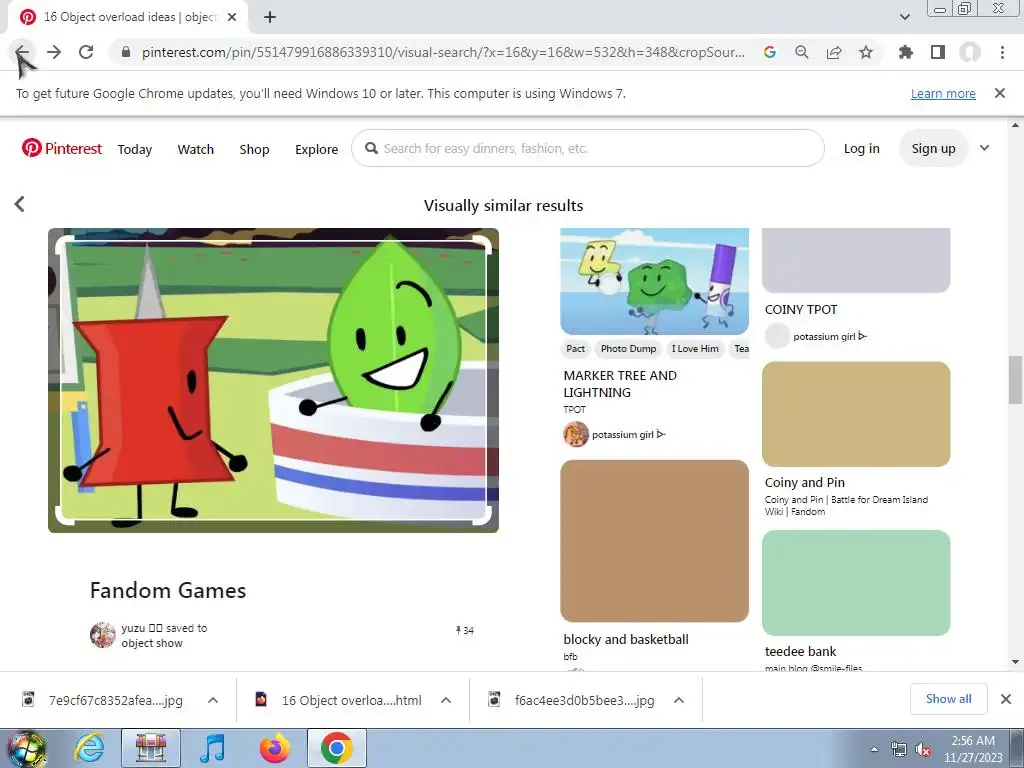Open the Shop menu item
The image size is (1024, 768).
(254, 150)
